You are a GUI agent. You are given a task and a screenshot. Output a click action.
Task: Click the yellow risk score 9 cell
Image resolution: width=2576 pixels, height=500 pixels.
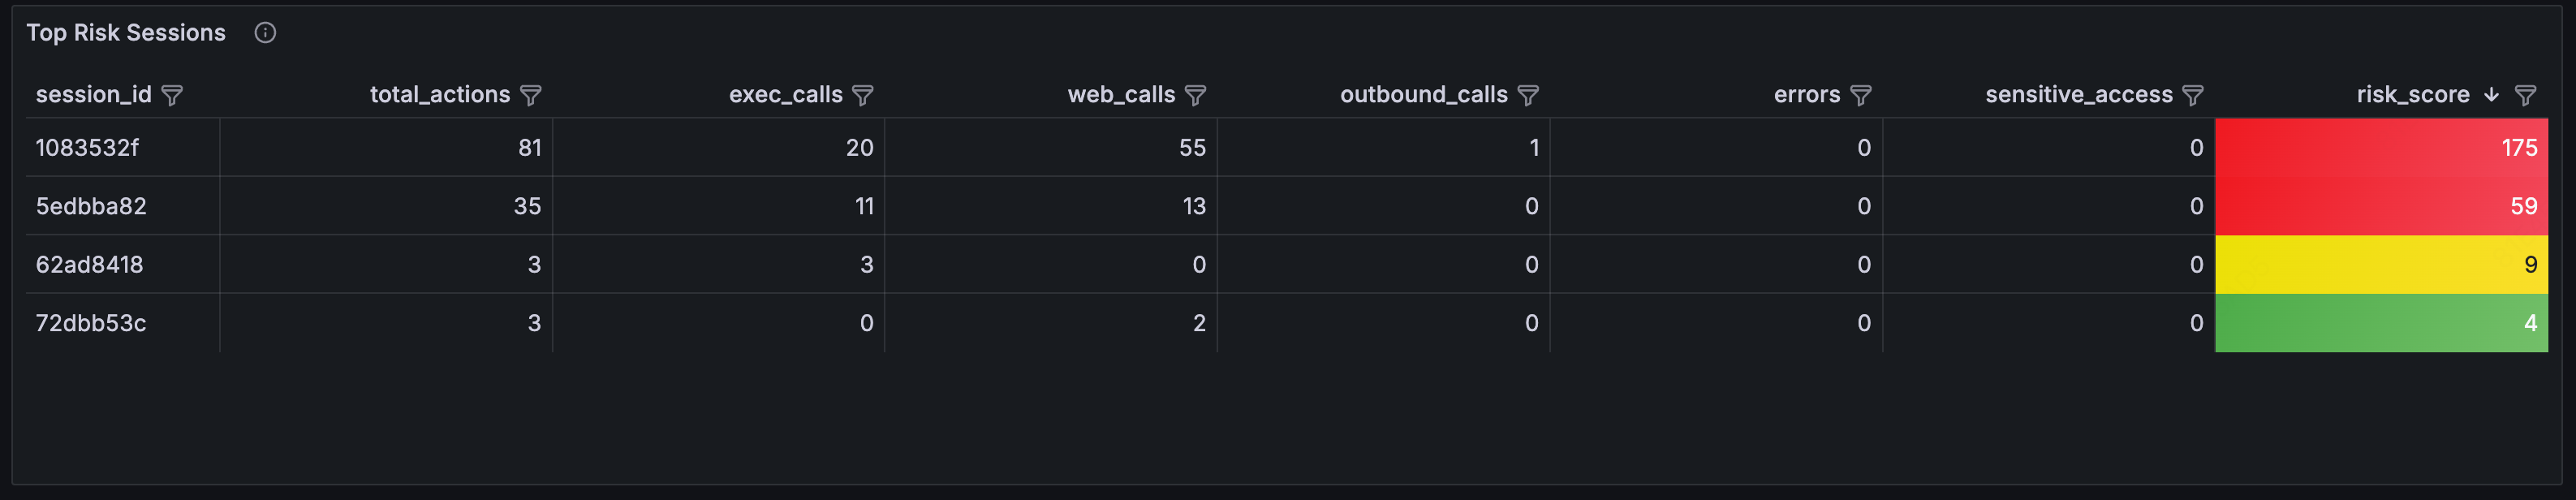click(x=2380, y=265)
